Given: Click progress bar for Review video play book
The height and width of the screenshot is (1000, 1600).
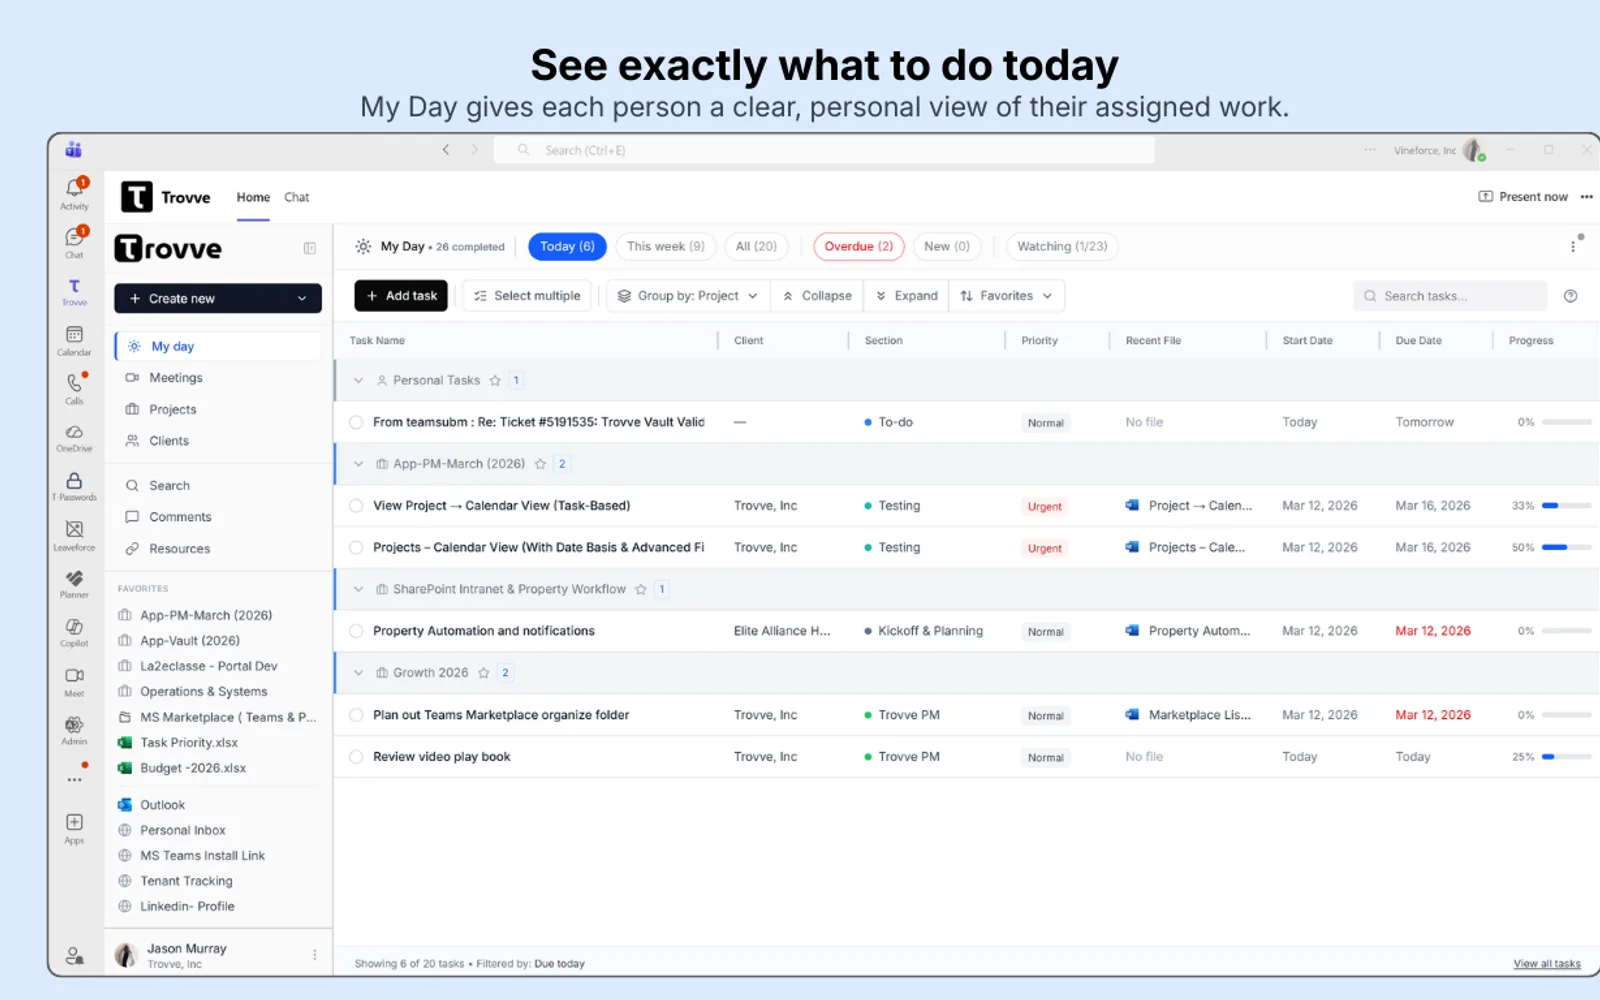Looking at the screenshot, I should coord(1566,757).
